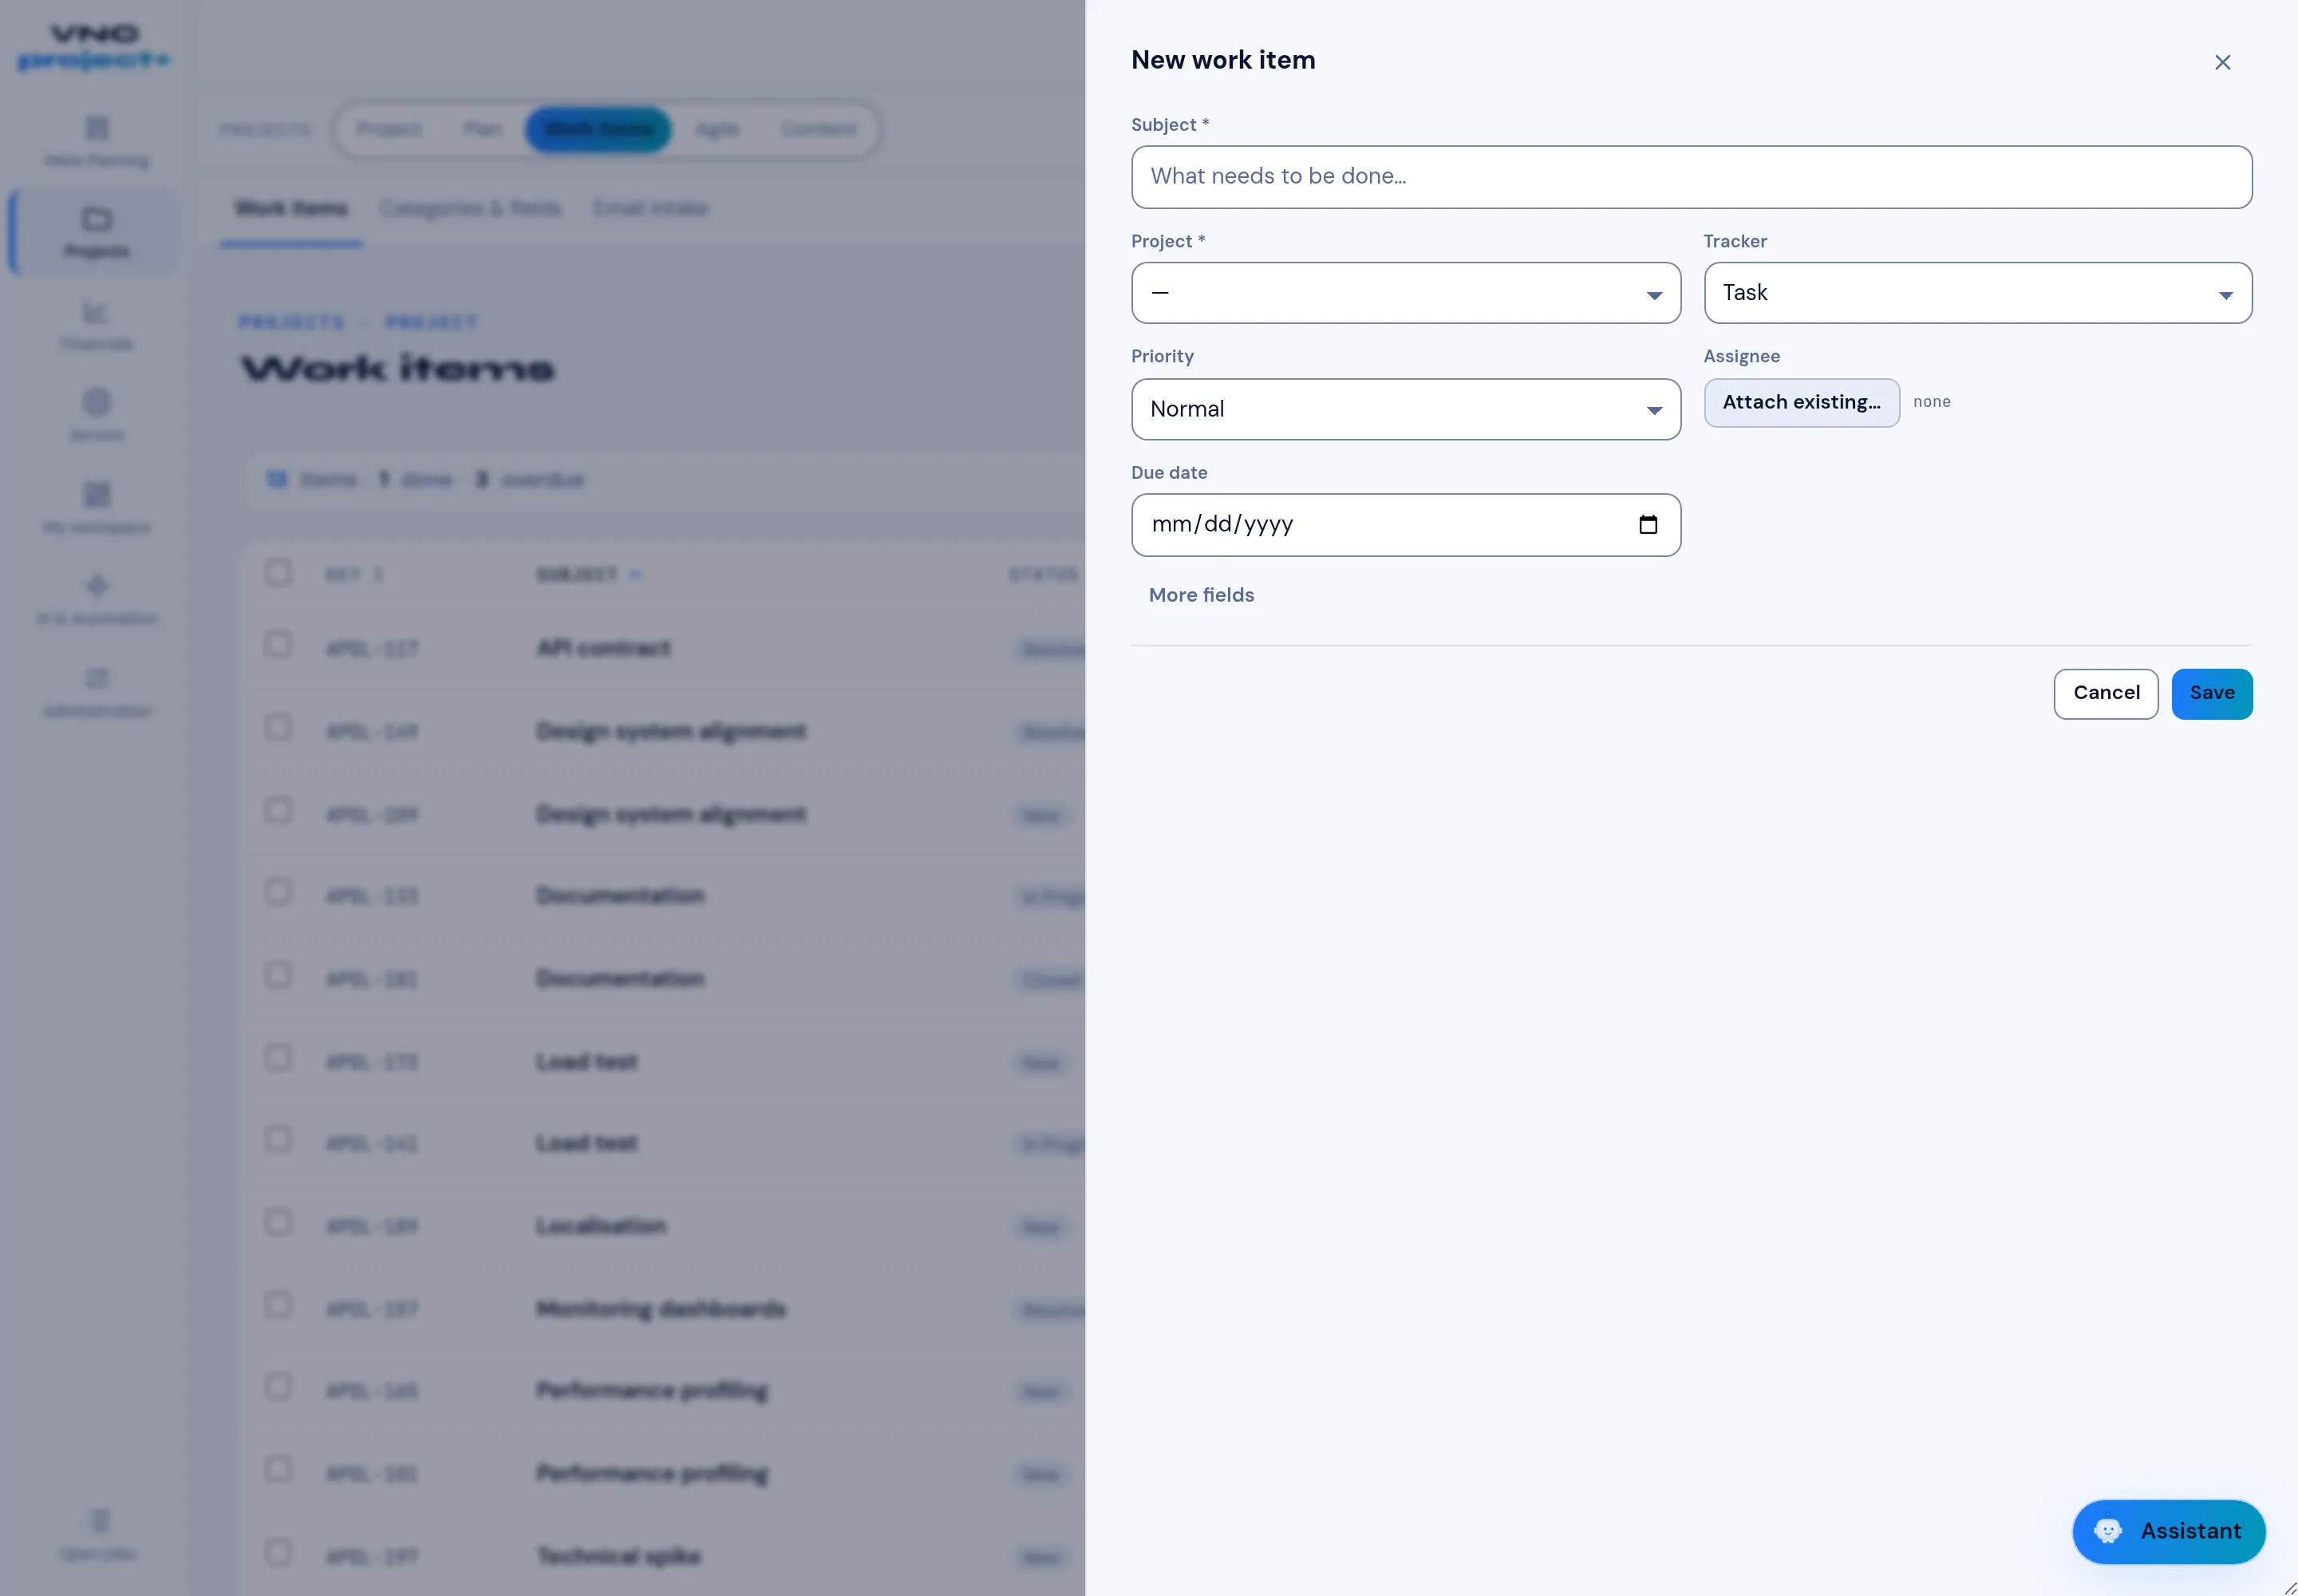
Task: Open the Tracker dropdown showing Task
Action: click(1977, 293)
